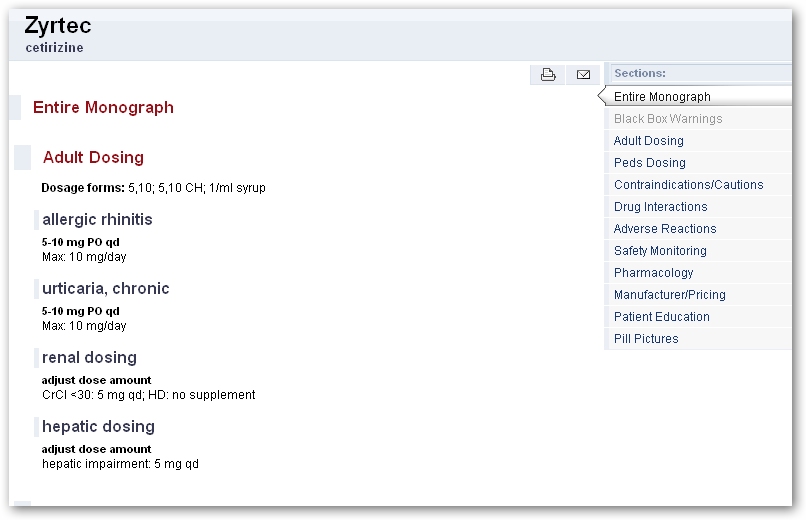The image size is (806, 520).
Task: View Patient Education section
Action: coord(661,317)
